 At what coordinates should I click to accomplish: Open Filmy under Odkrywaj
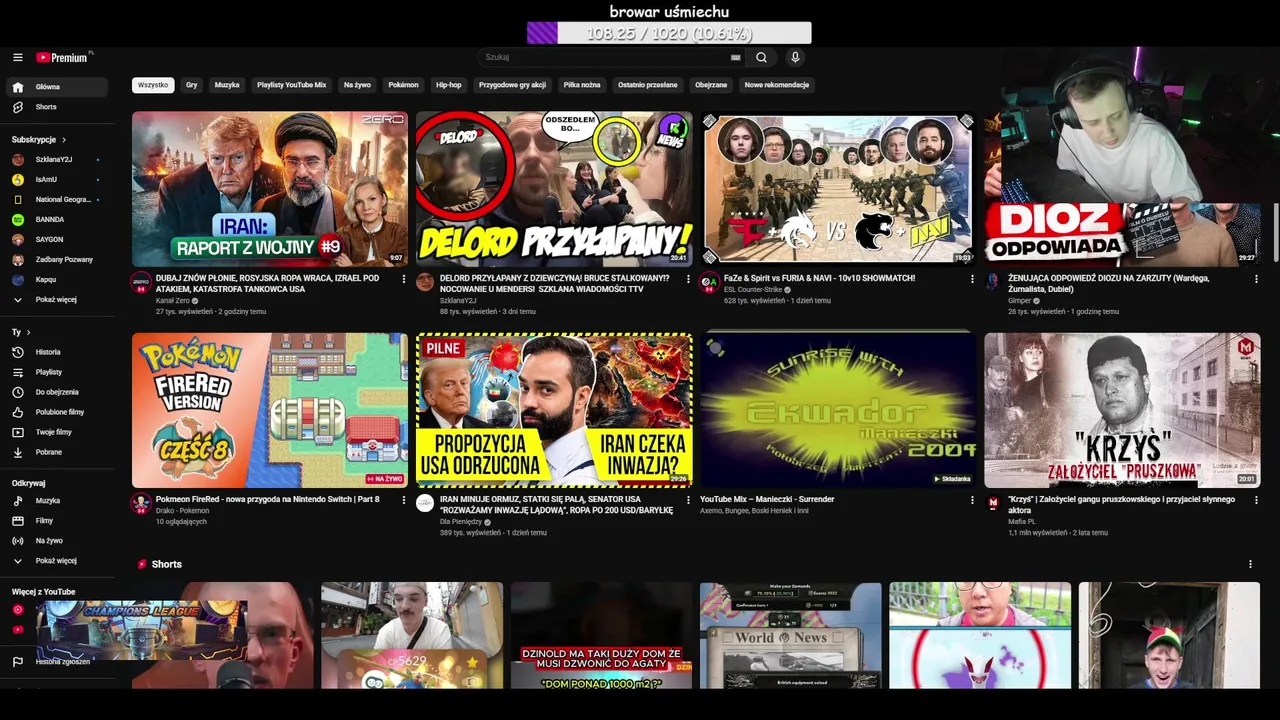pyautogui.click(x=59, y=520)
